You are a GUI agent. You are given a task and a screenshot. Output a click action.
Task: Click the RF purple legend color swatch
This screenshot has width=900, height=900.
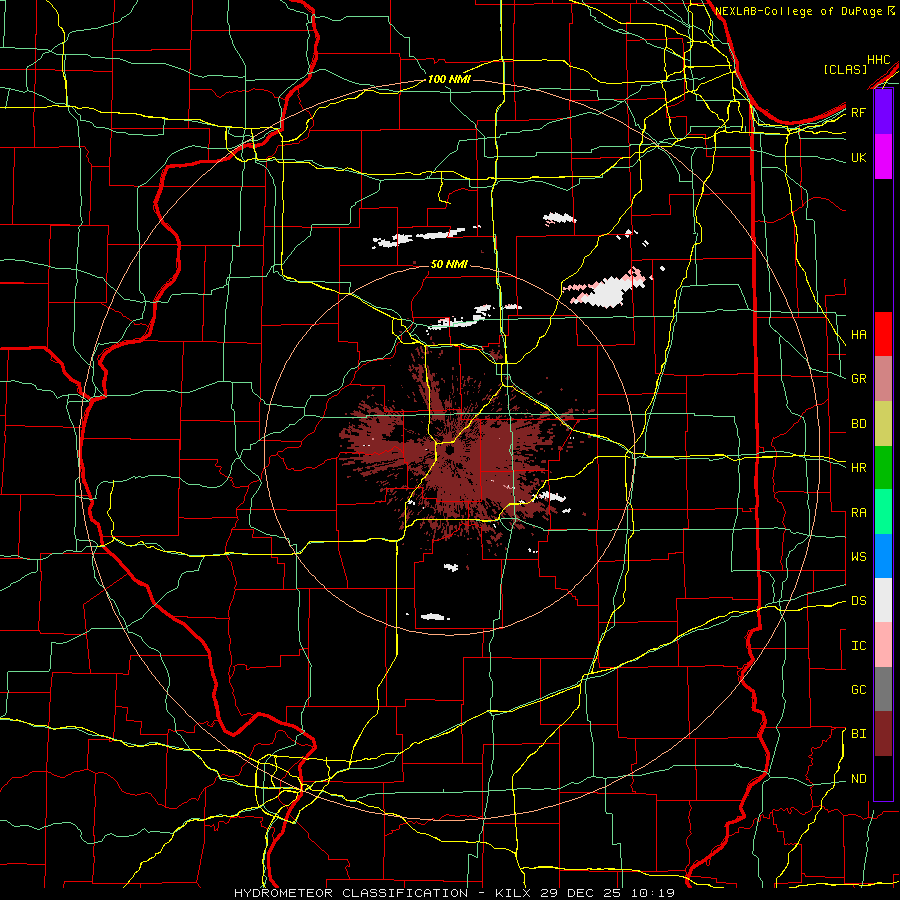[883, 112]
